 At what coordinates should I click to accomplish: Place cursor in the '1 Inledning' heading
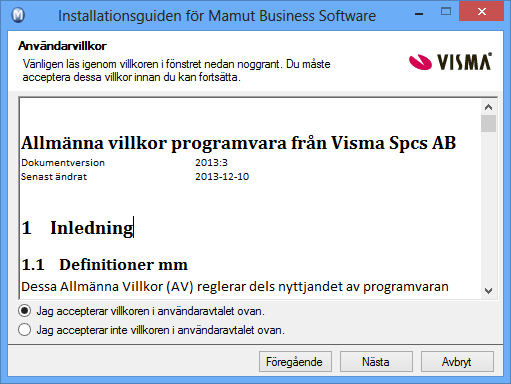click(x=77, y=228)
